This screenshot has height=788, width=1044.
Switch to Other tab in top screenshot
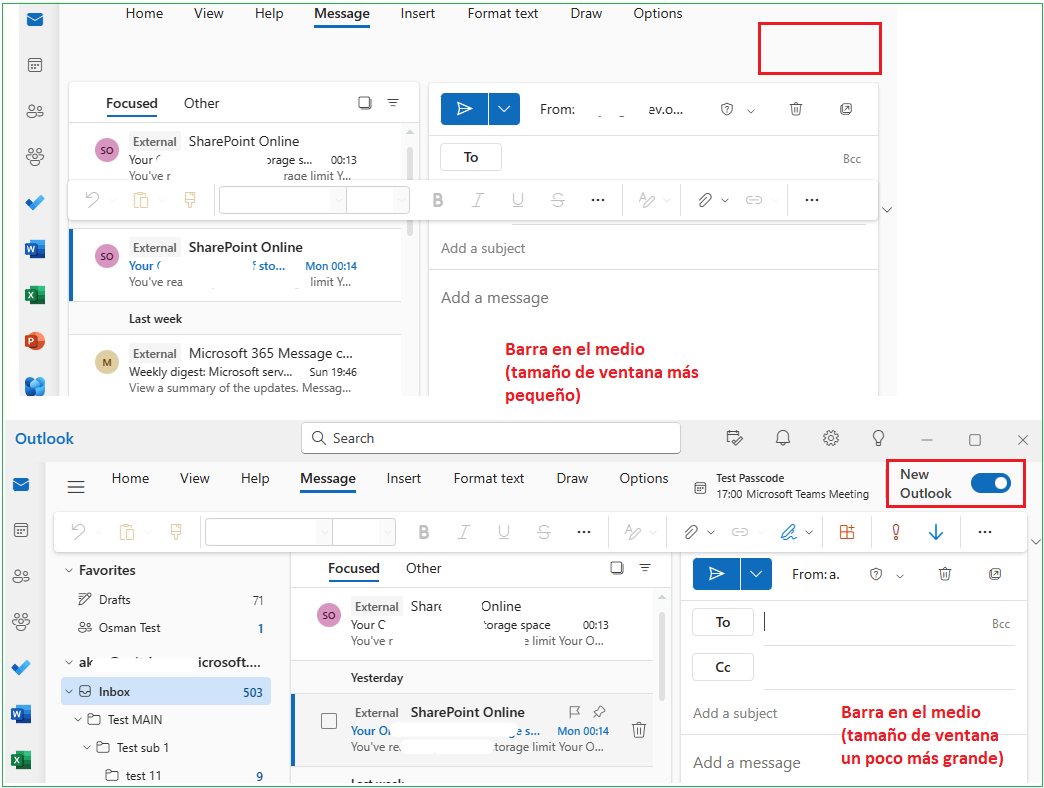pos(202,103)
